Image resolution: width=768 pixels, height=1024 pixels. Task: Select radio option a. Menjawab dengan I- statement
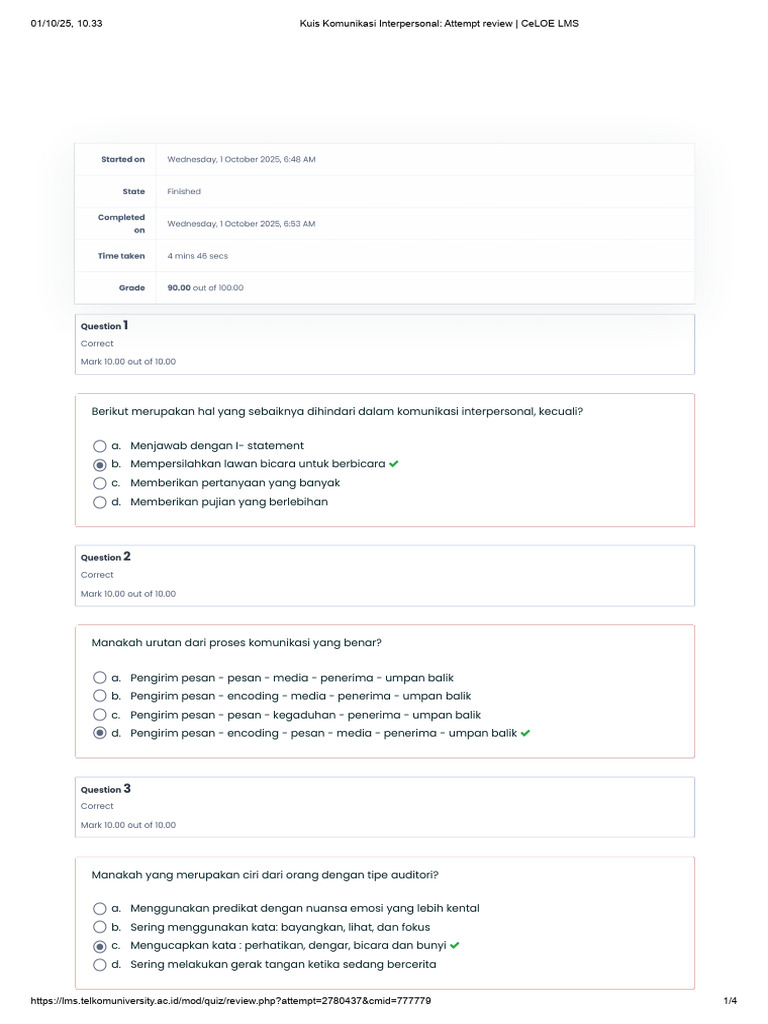99,446
